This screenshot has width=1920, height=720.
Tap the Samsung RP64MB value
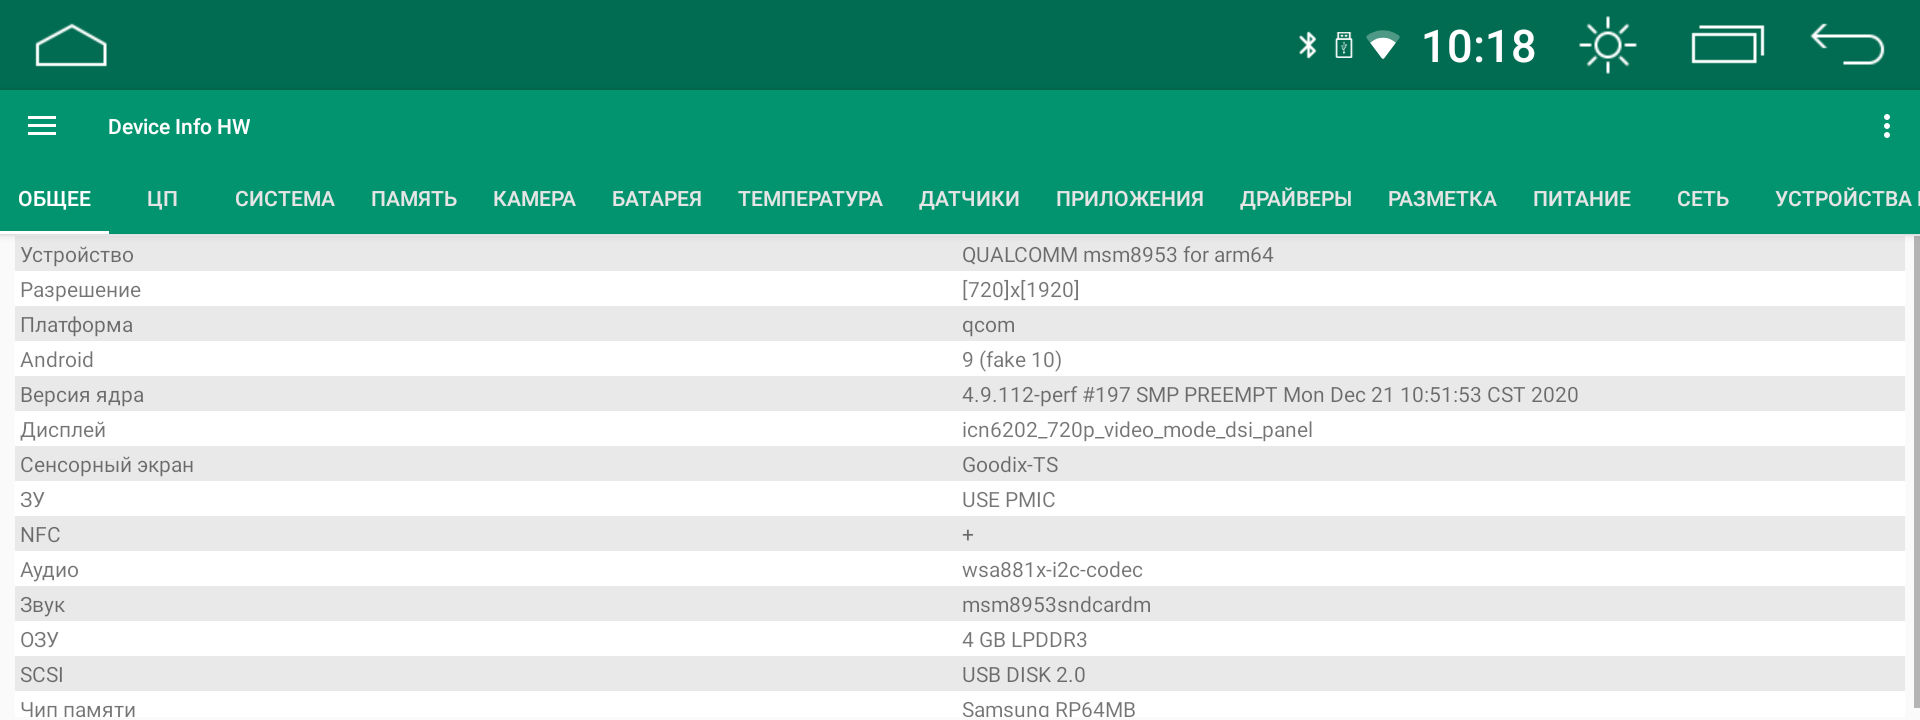(x=1048, y=709)
